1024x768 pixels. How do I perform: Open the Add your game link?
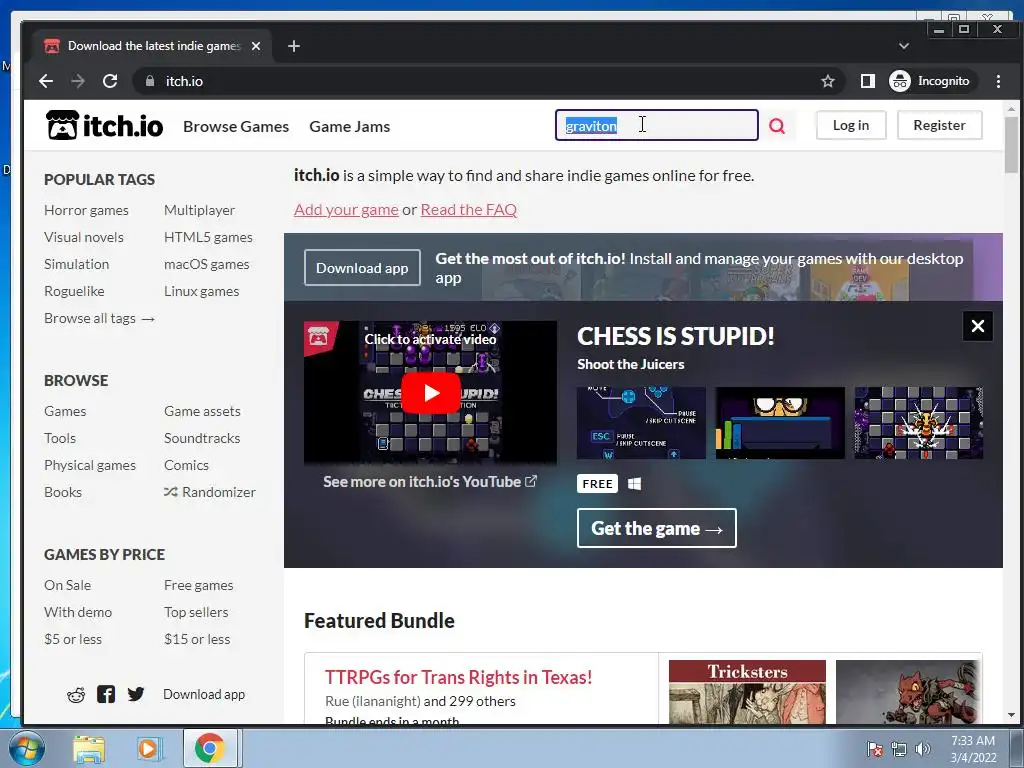click(346, 210)
